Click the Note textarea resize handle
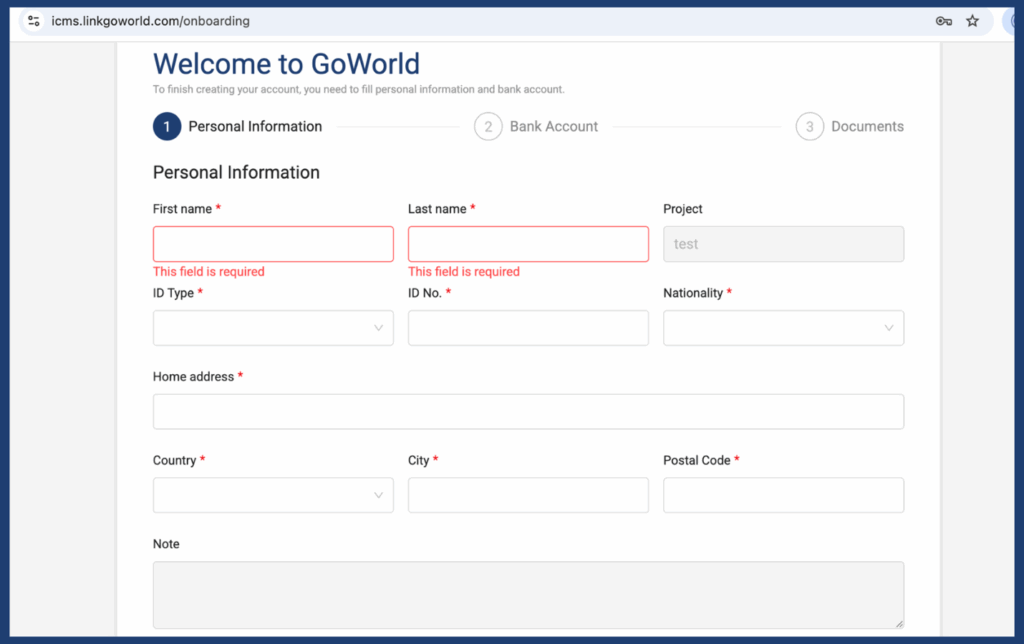Viewport: 1024px width, 644px height. (897, 622)
